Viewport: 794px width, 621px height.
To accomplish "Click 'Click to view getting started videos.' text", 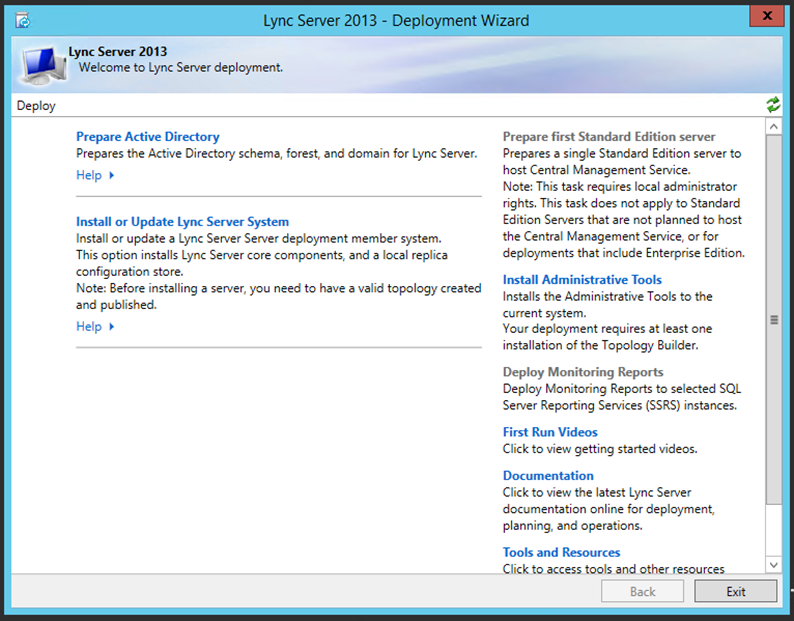I will (x=600, y=449).
